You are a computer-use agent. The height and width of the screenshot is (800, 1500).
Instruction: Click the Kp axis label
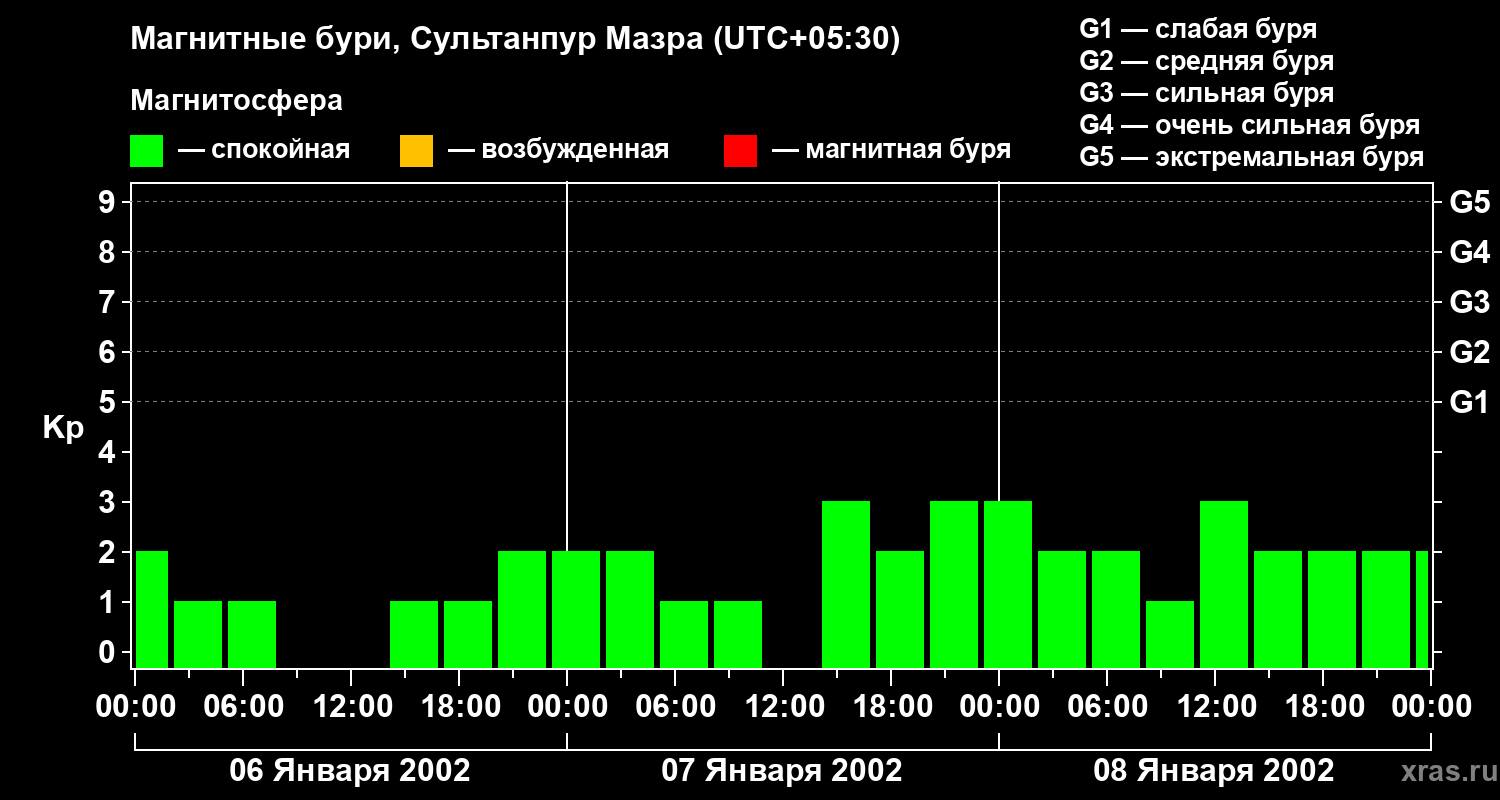[x=63, y=428]
